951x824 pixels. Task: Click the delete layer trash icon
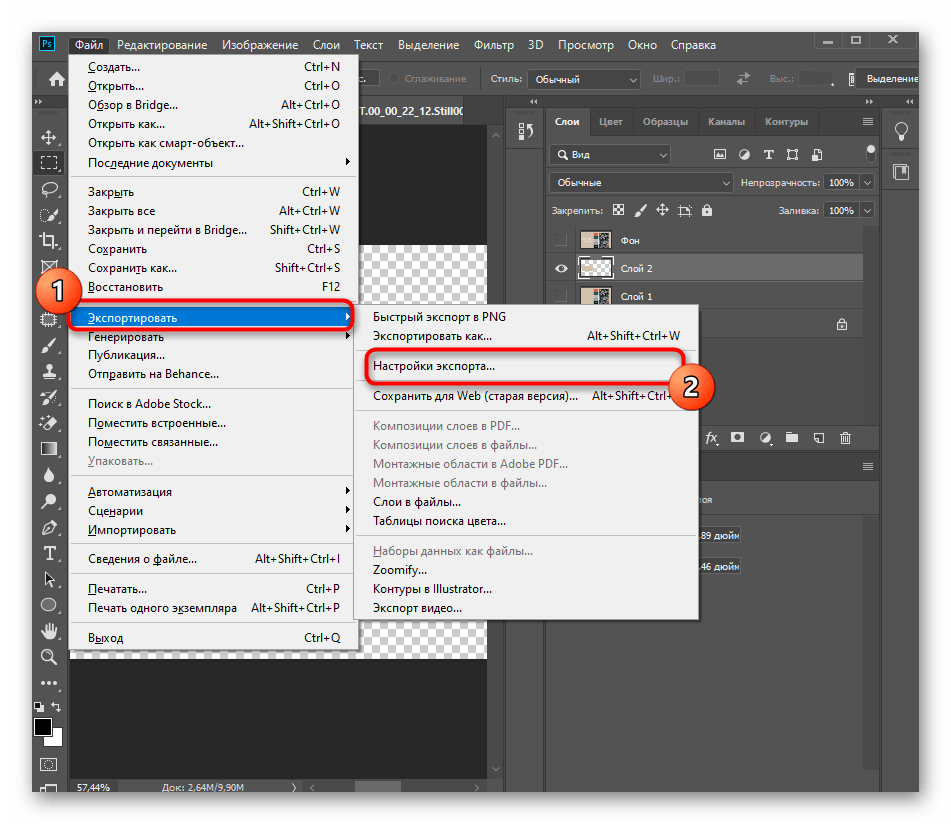(845, 438)
